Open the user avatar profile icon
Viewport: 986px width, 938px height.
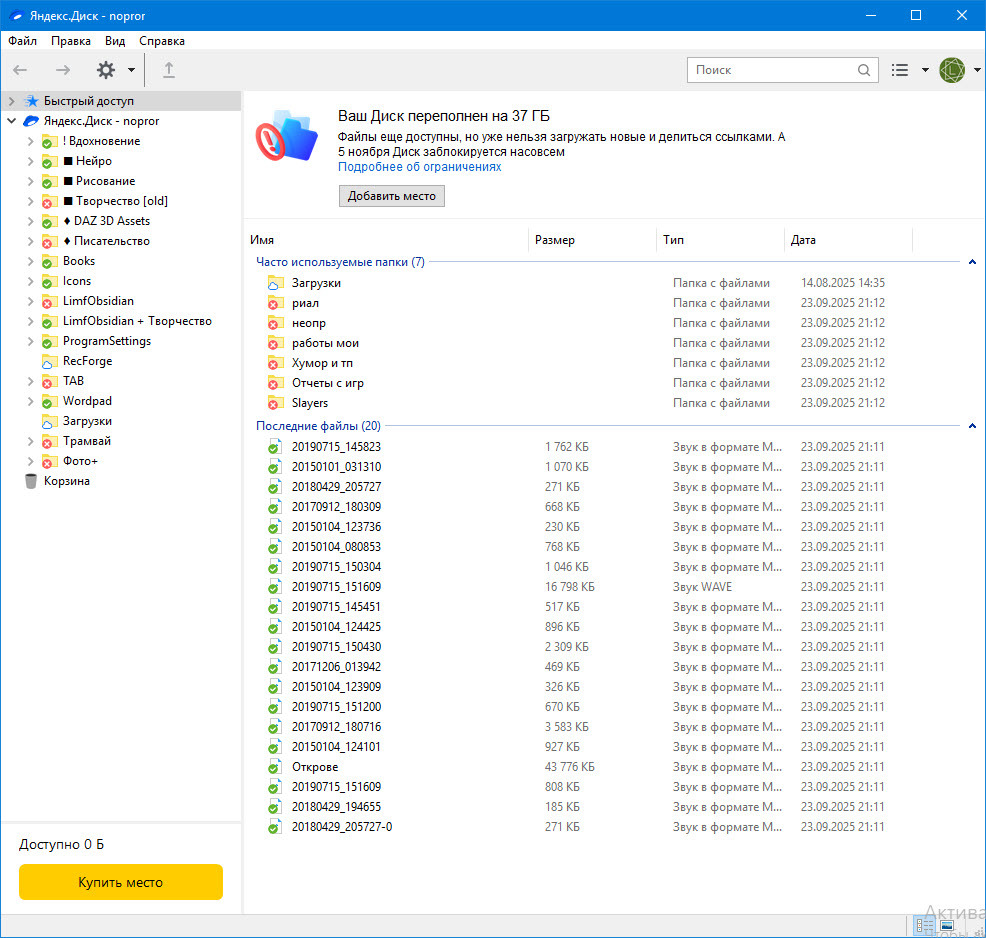point(952,70)
